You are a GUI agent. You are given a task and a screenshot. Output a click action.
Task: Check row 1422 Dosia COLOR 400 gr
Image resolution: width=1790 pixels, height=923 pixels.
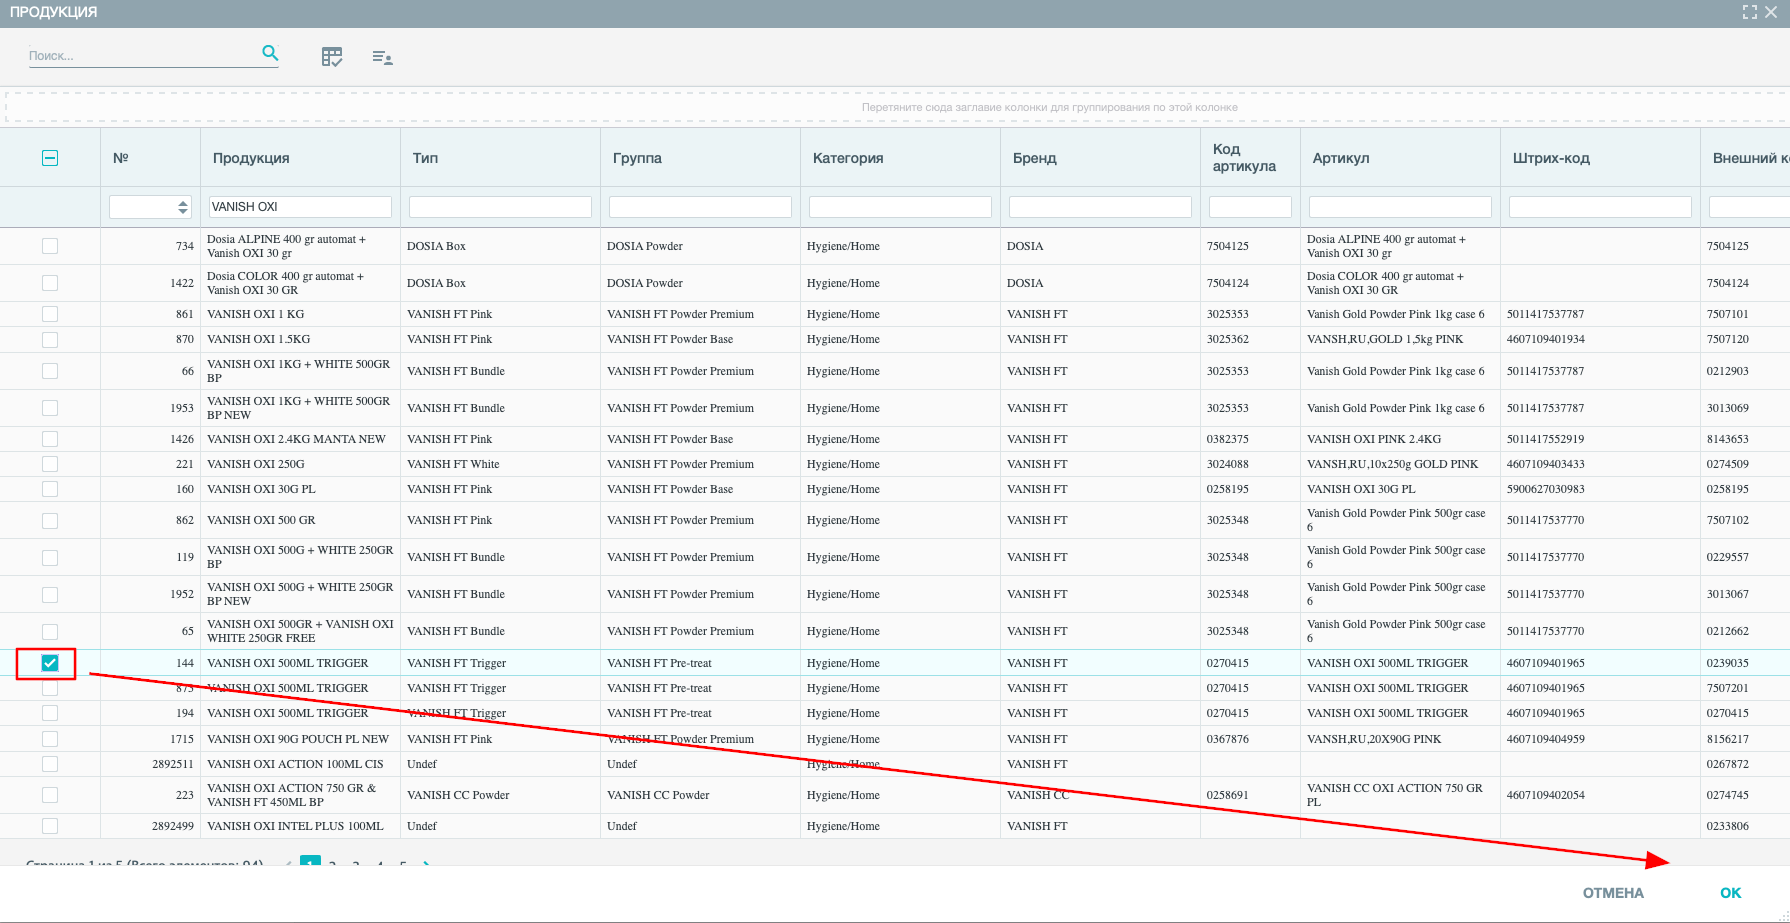point(50,283)
